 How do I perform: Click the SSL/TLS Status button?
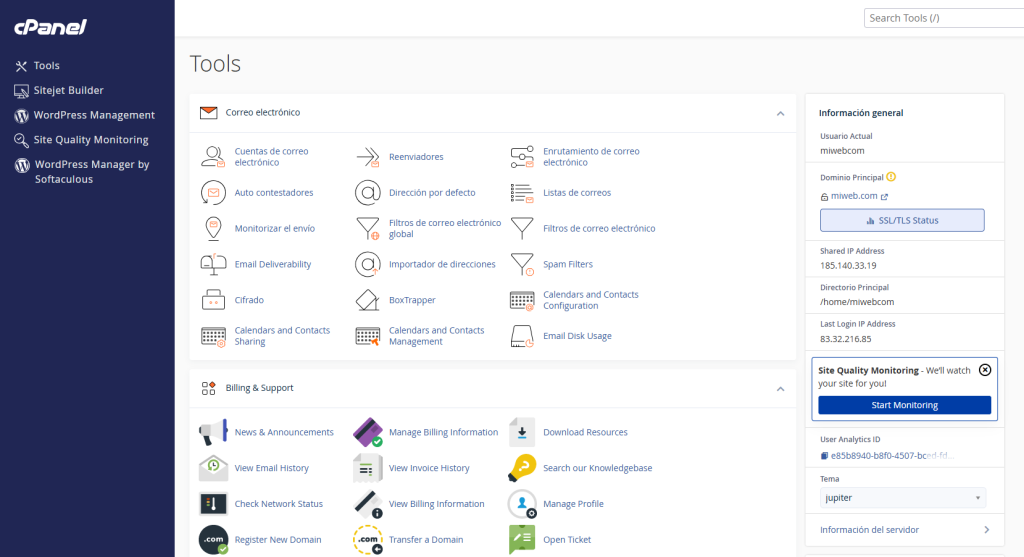(x=902, y=221)
